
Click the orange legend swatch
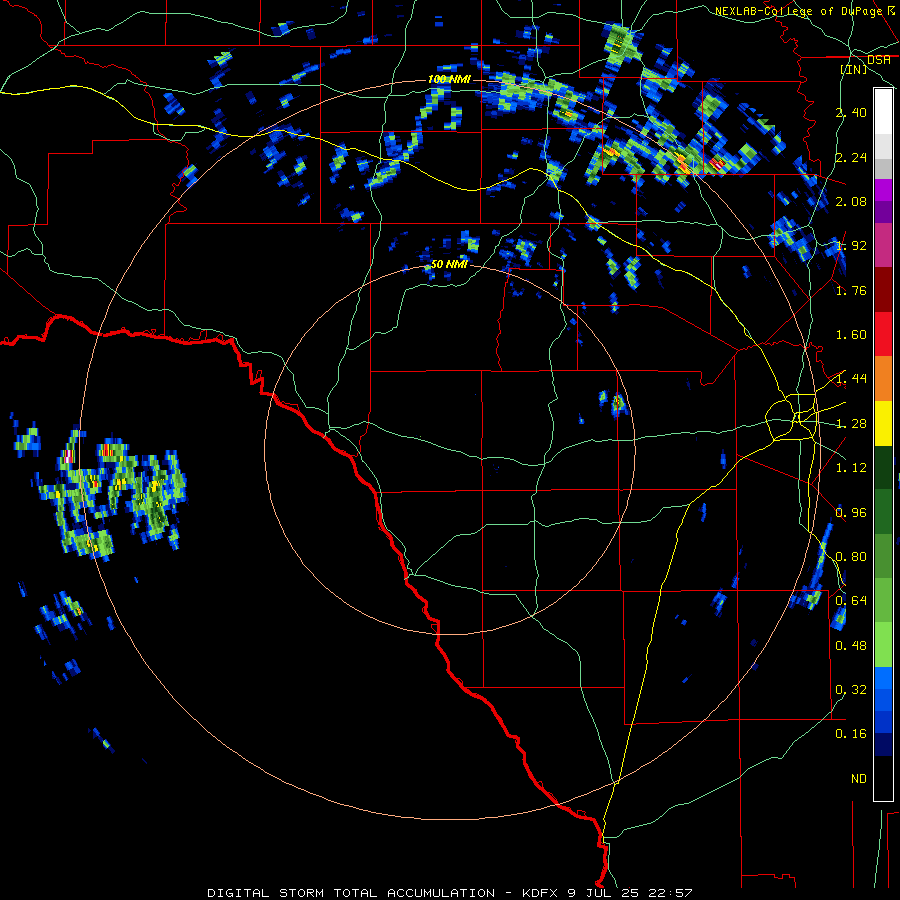click(x=883, y=379)
